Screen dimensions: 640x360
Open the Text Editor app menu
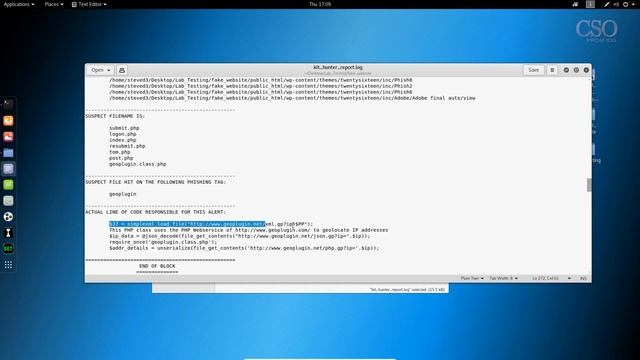pyautogui.click(x=89, y=4)
